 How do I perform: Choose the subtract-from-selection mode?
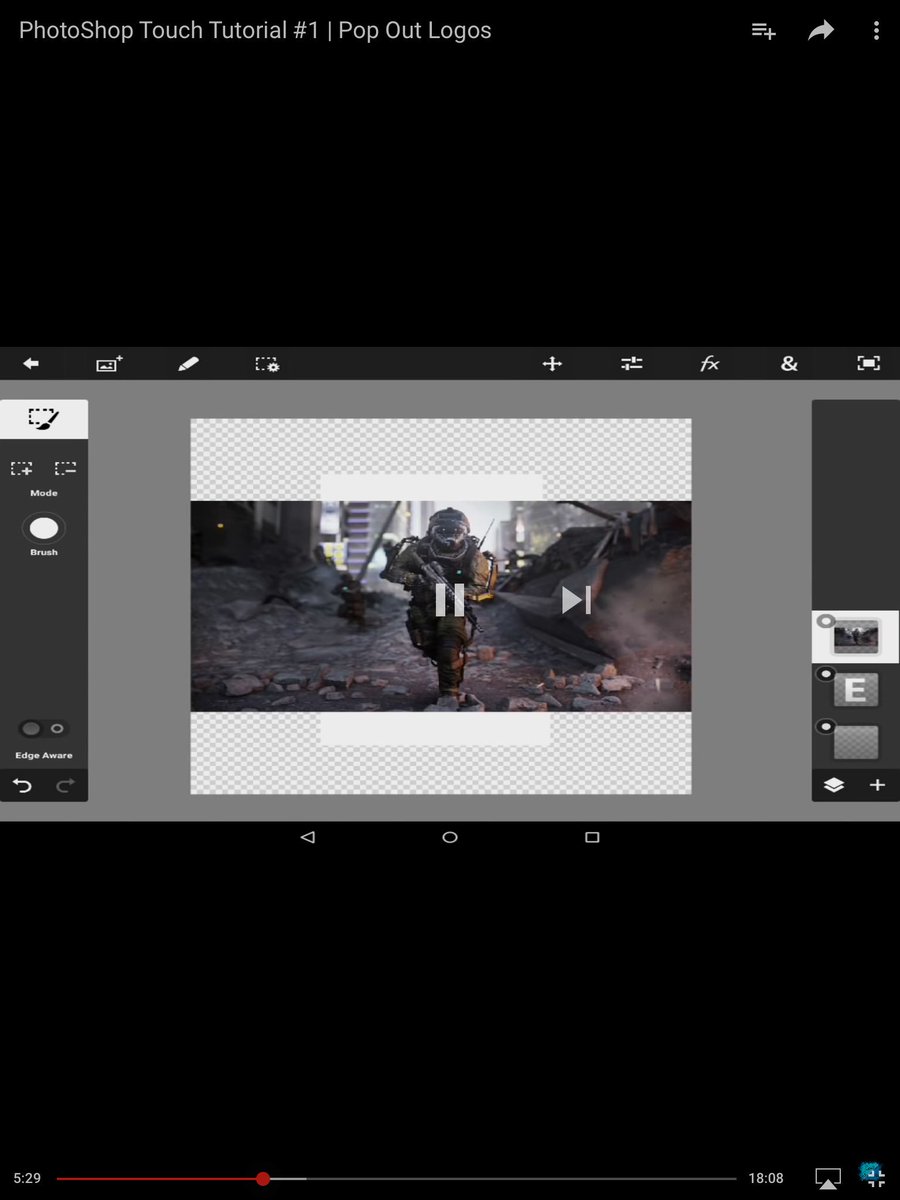click(66, 468)
